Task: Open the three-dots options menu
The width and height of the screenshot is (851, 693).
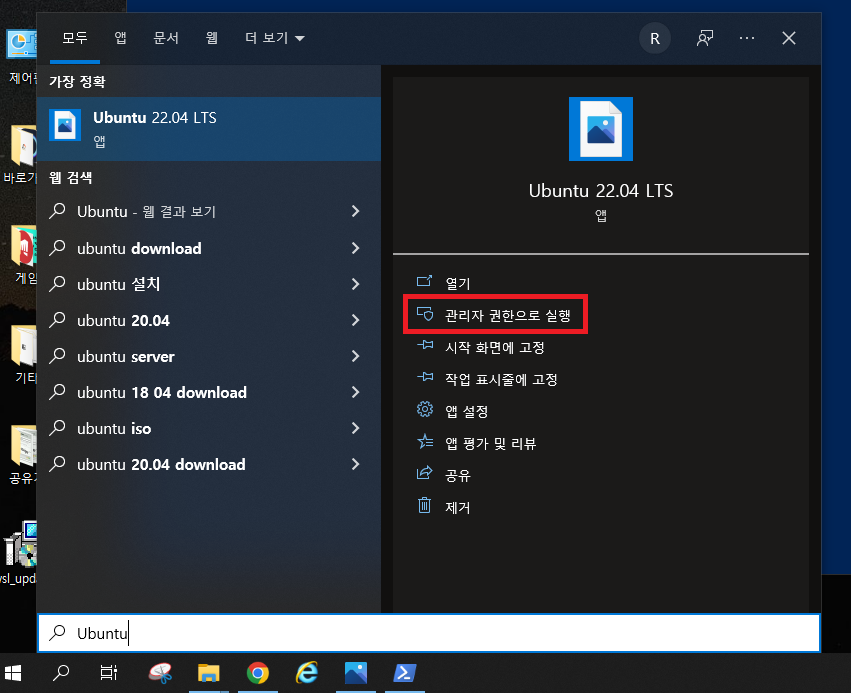Action: coord(747,38)
